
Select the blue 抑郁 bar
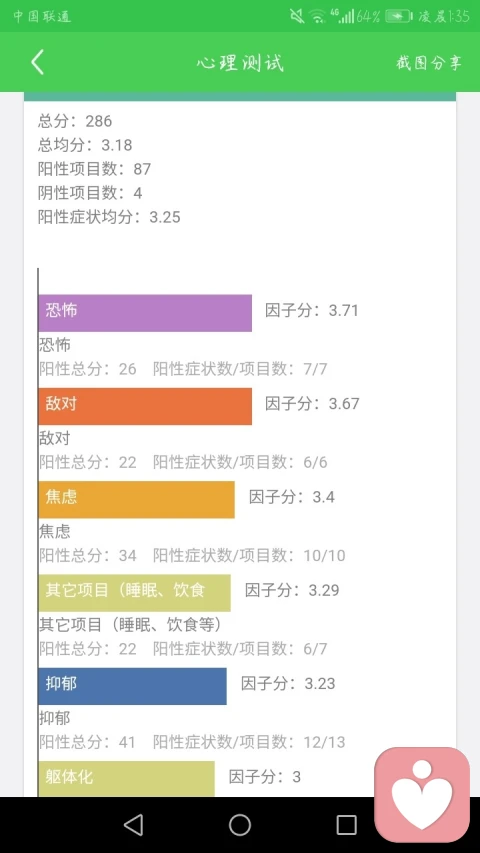[x=132, y=686]
